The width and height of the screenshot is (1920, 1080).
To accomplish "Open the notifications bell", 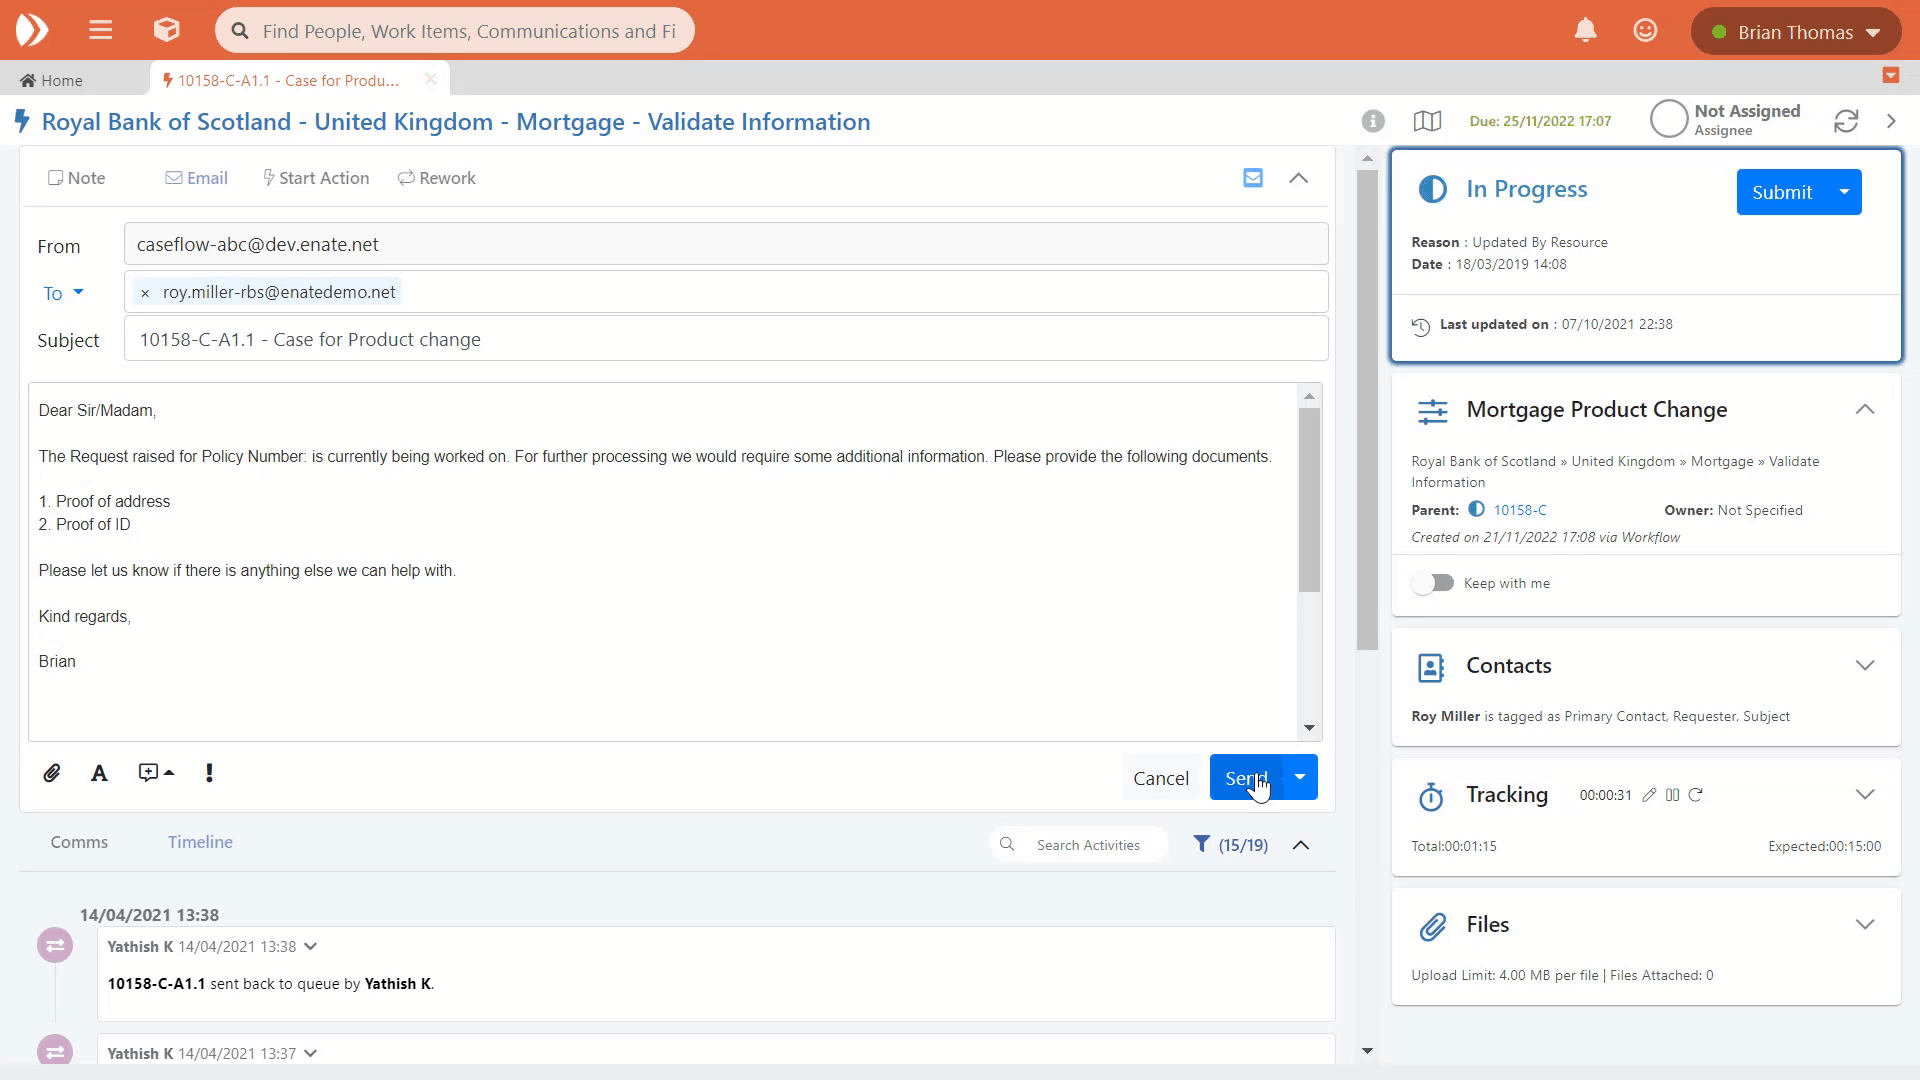I will [x=1585, y=31].
